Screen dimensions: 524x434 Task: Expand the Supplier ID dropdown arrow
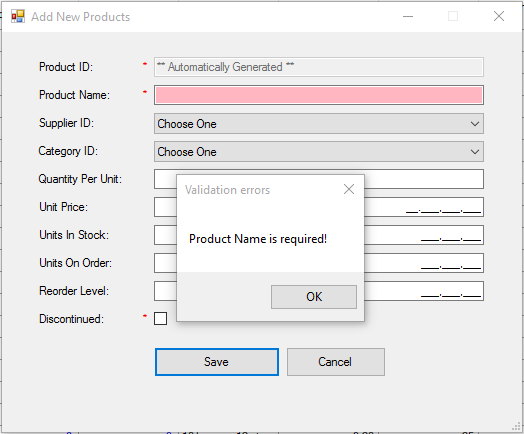pos(475,124)
